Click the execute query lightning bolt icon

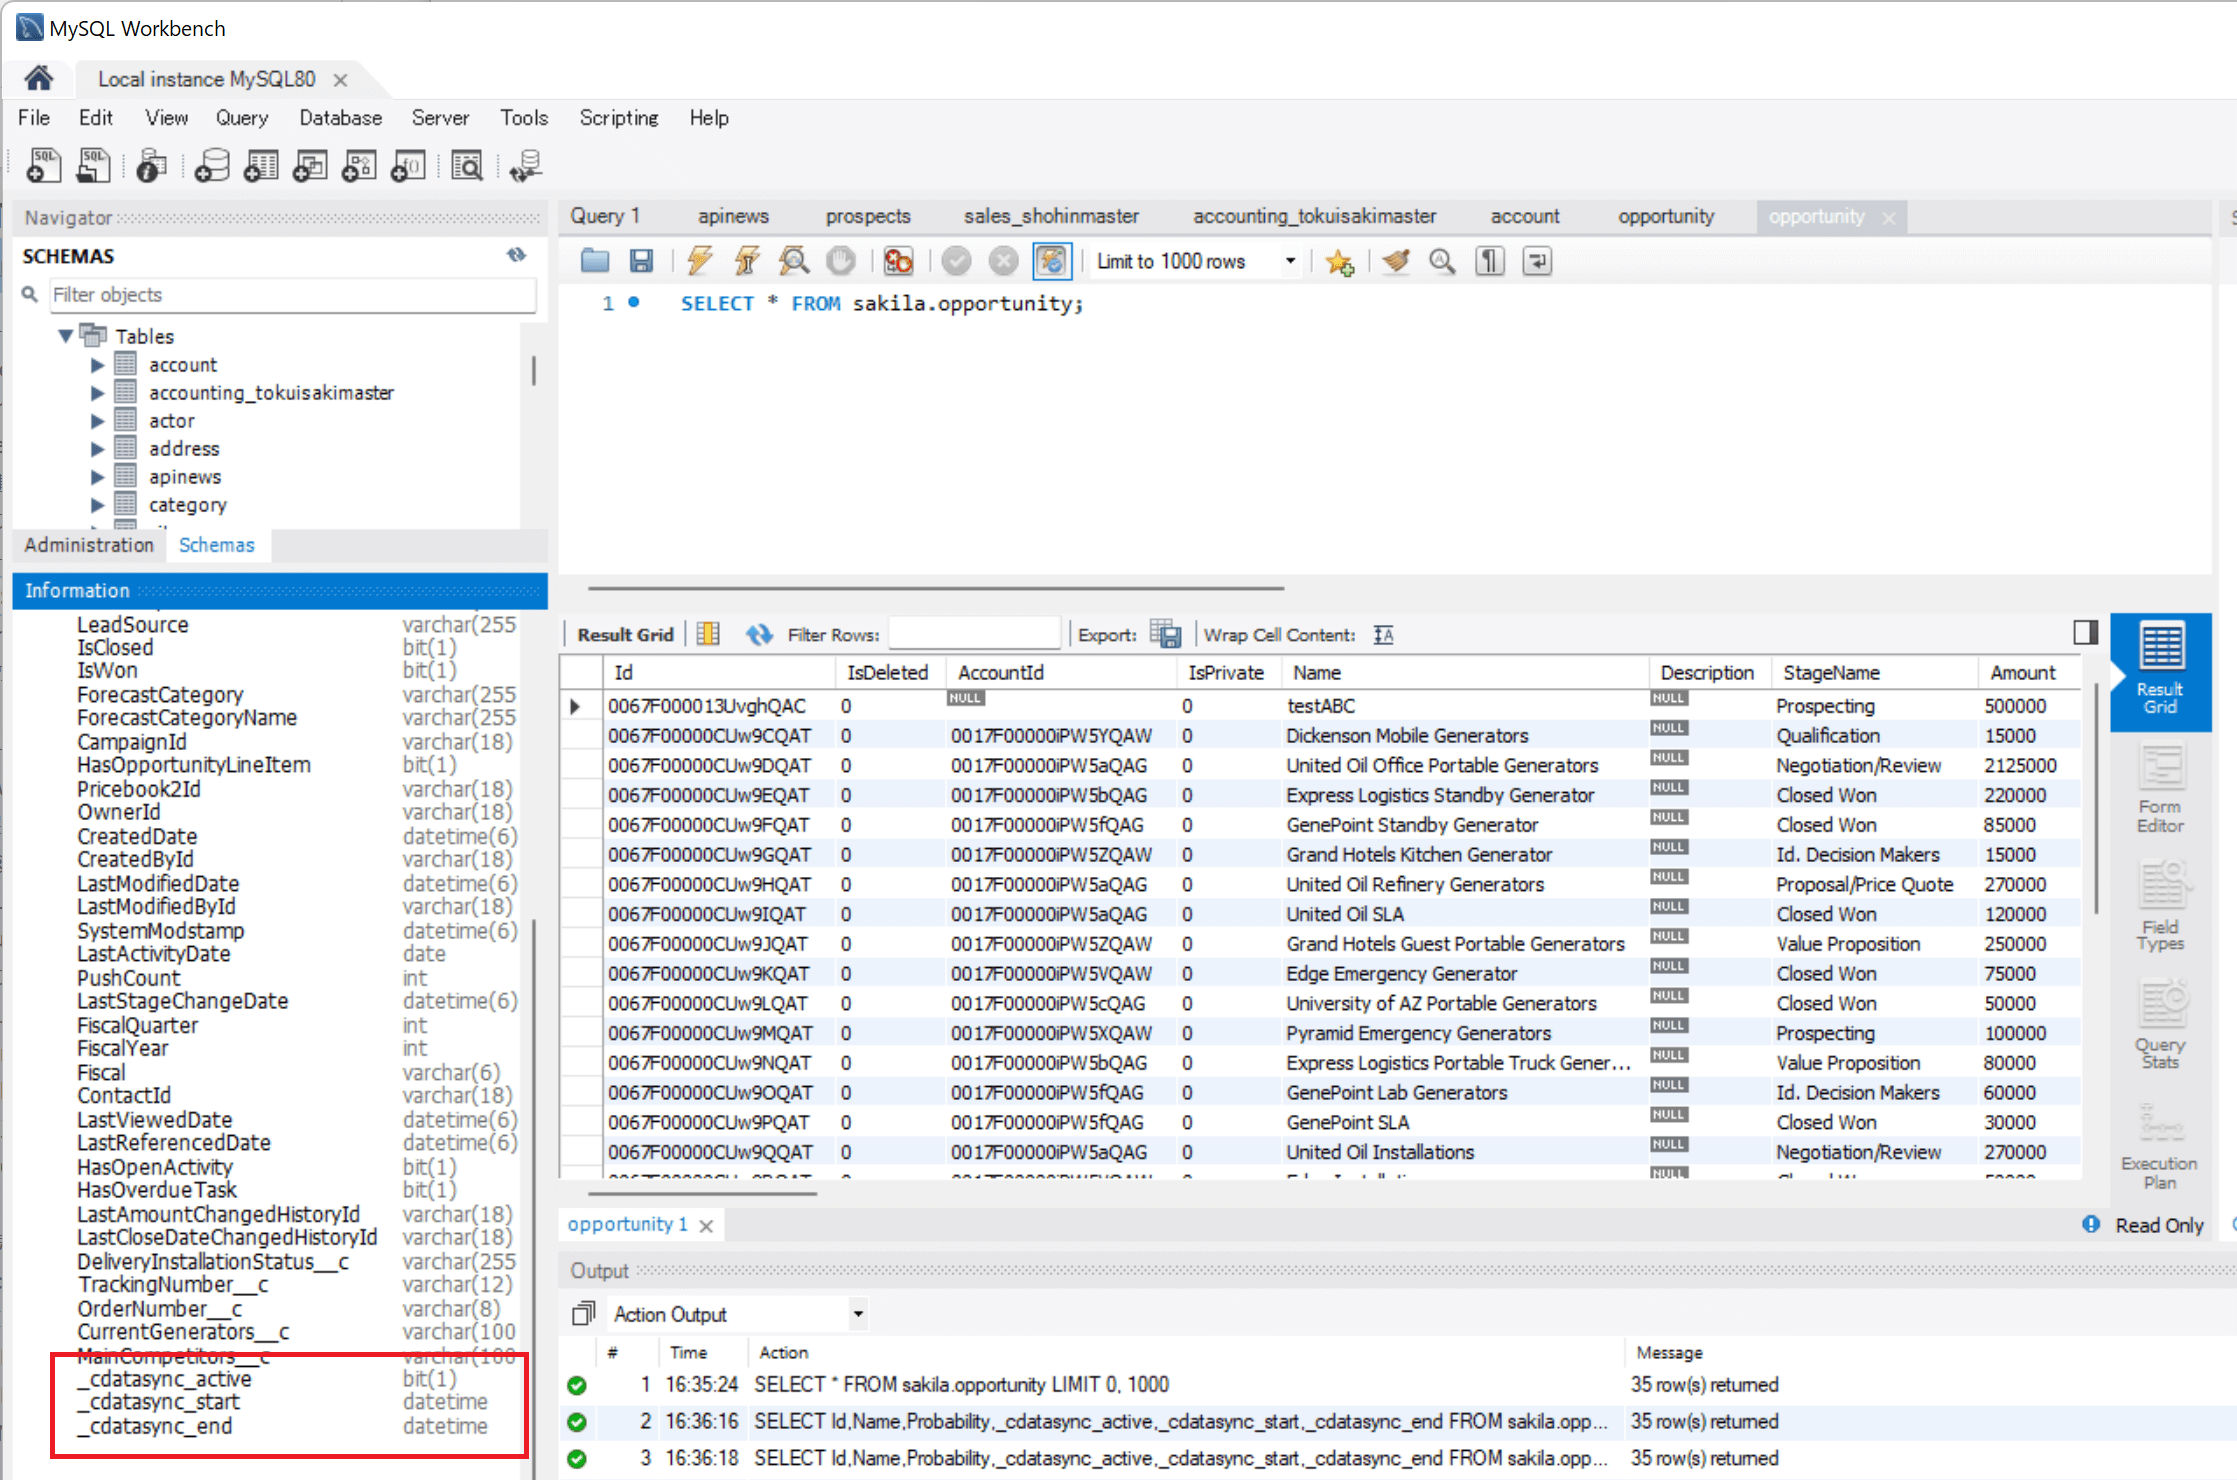coord(699,262)
